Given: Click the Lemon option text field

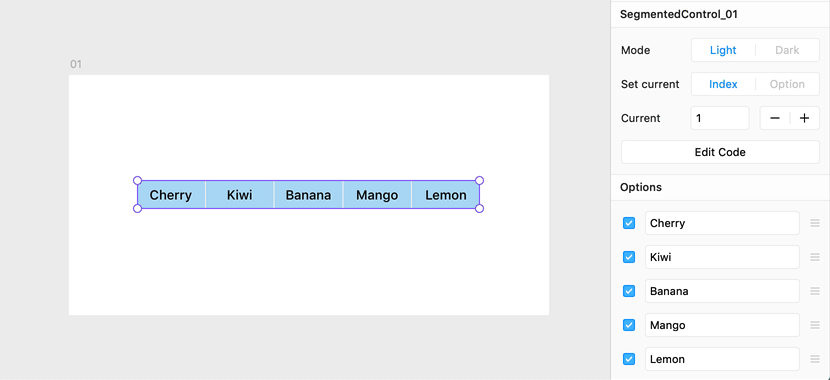Looking at the screenshot, I should point(722,359).
